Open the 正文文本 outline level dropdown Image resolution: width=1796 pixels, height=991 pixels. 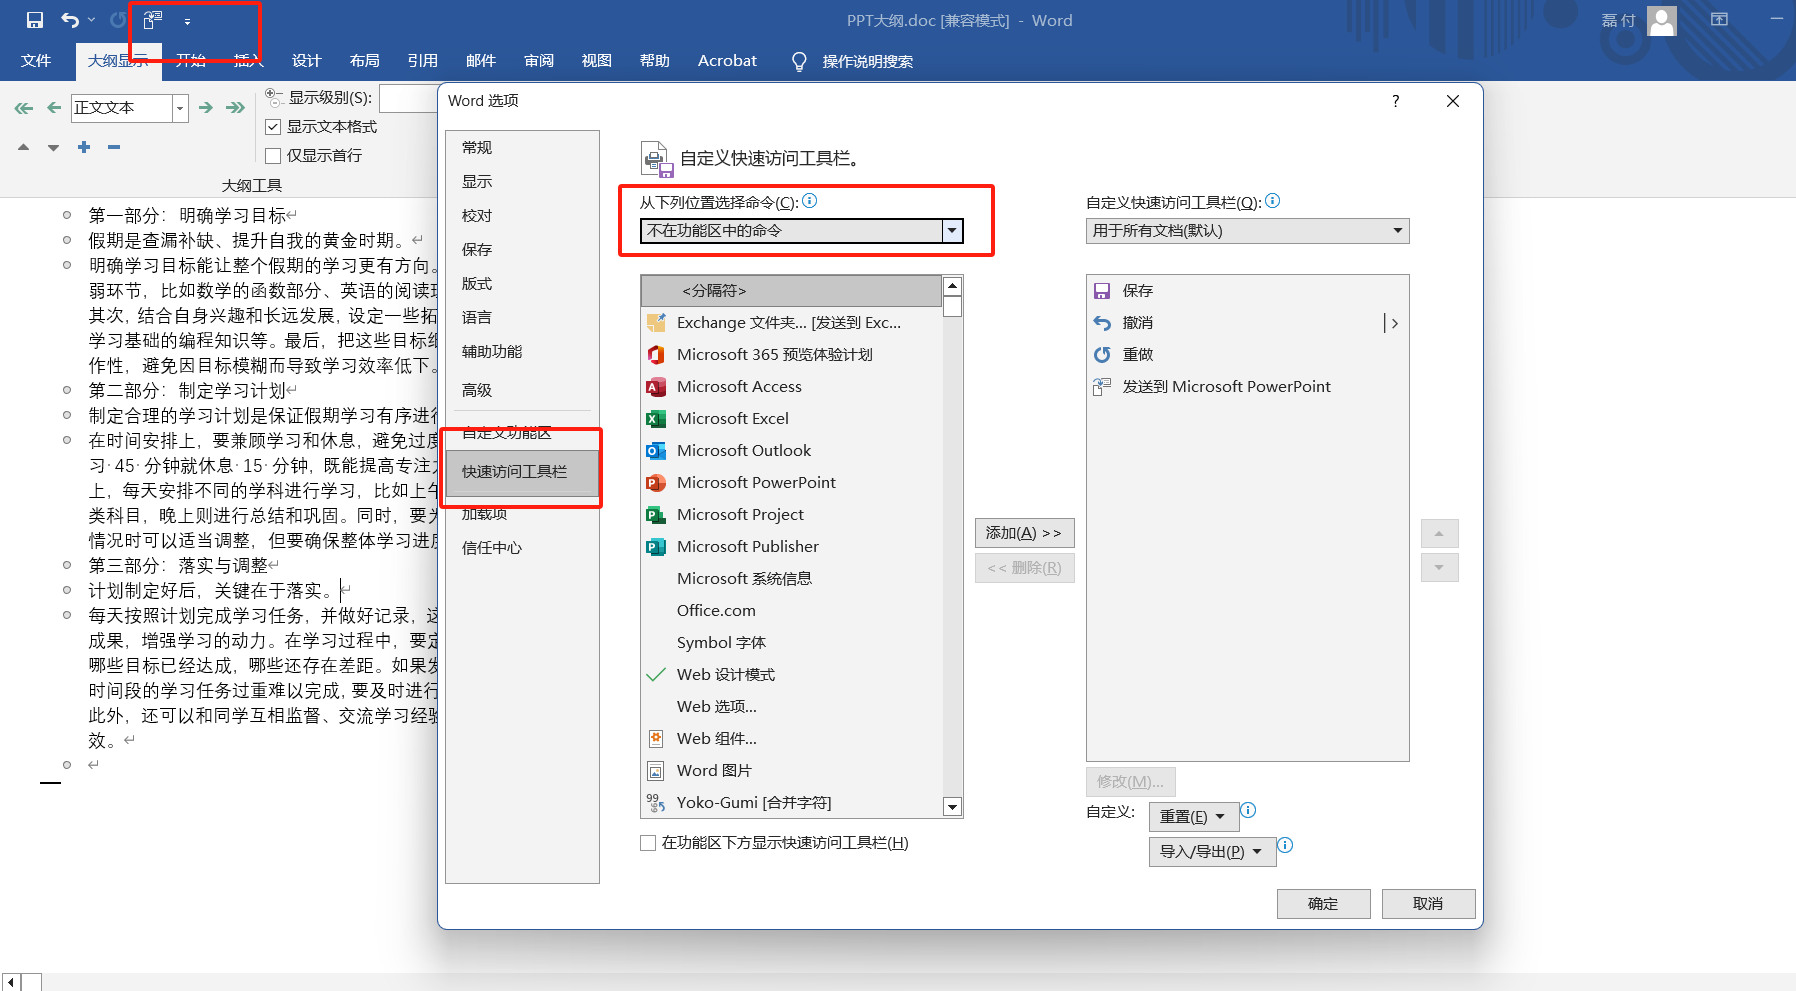(x=180, y=108)
